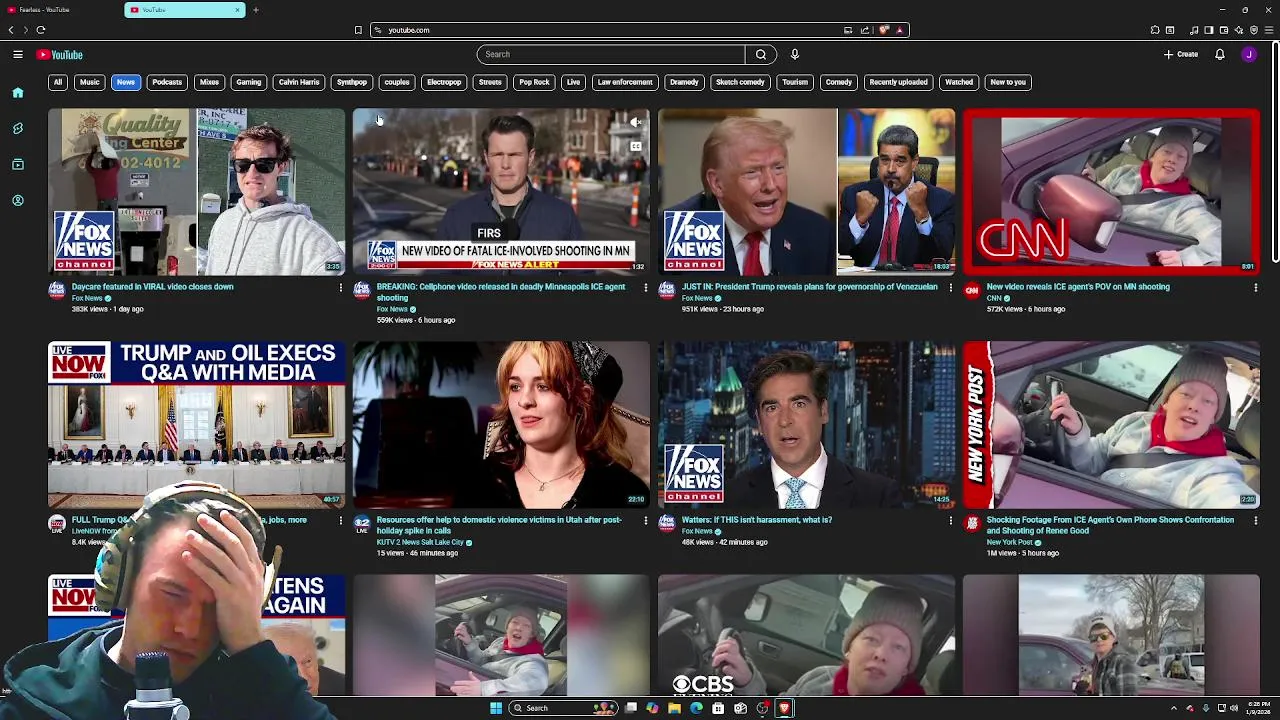1280x720 pixels.
Task: Open the Brave Shields icon in the address bar
Action: 884,30
